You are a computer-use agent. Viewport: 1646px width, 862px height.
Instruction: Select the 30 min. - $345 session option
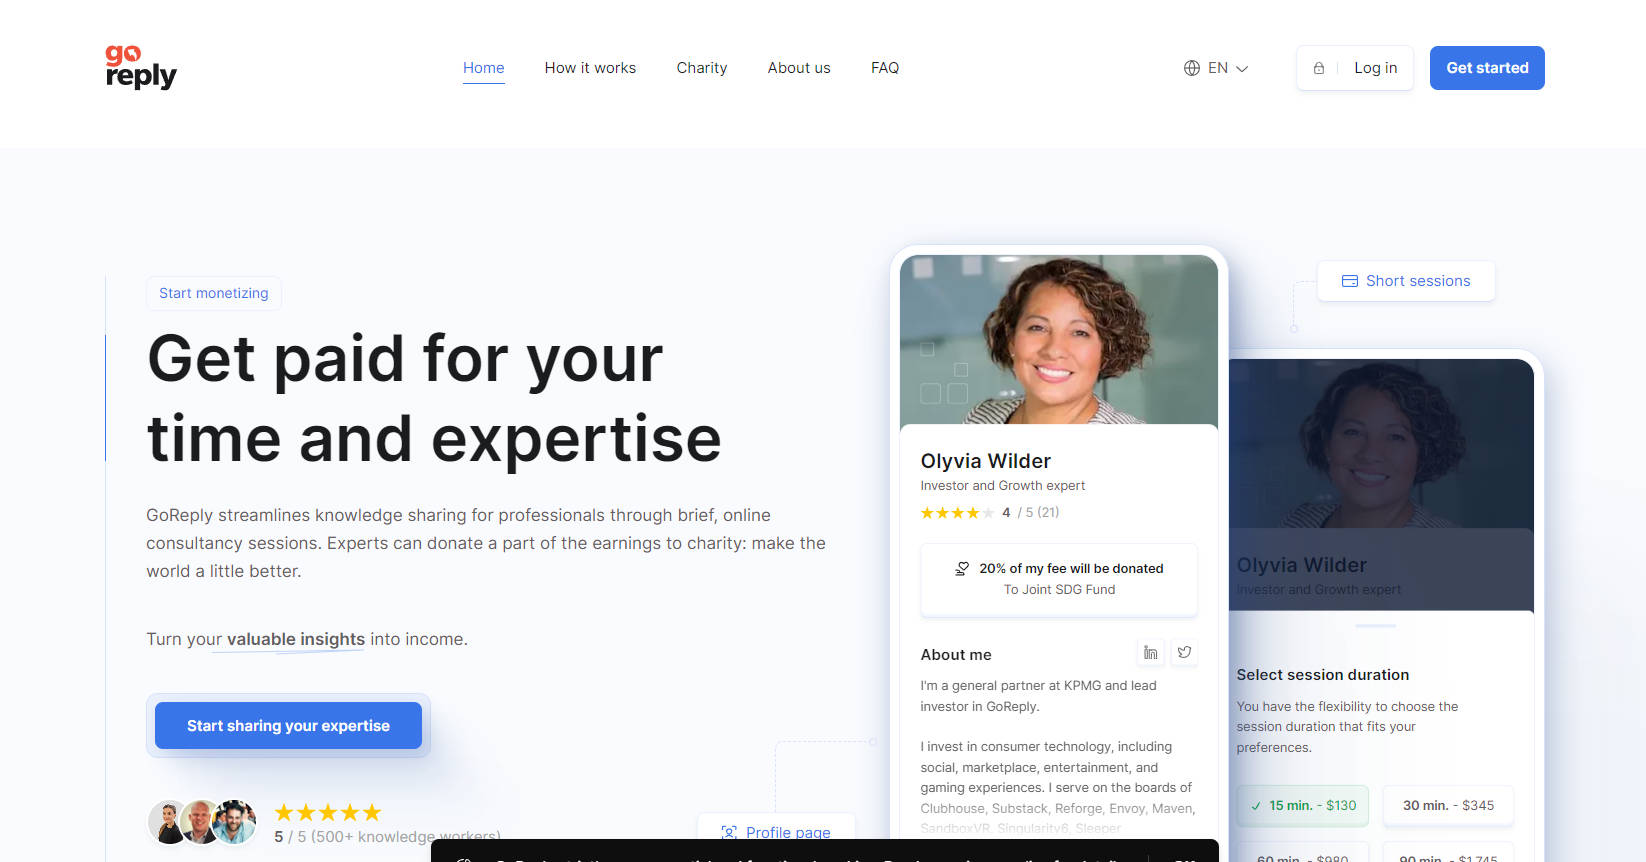click(x=1447, y=805)
